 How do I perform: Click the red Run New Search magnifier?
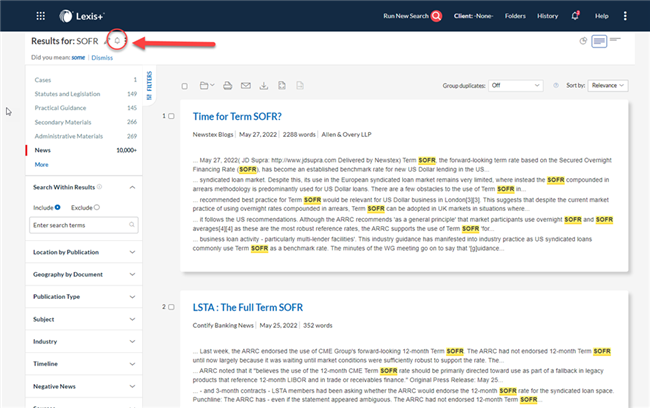click(x=436, y=16)
